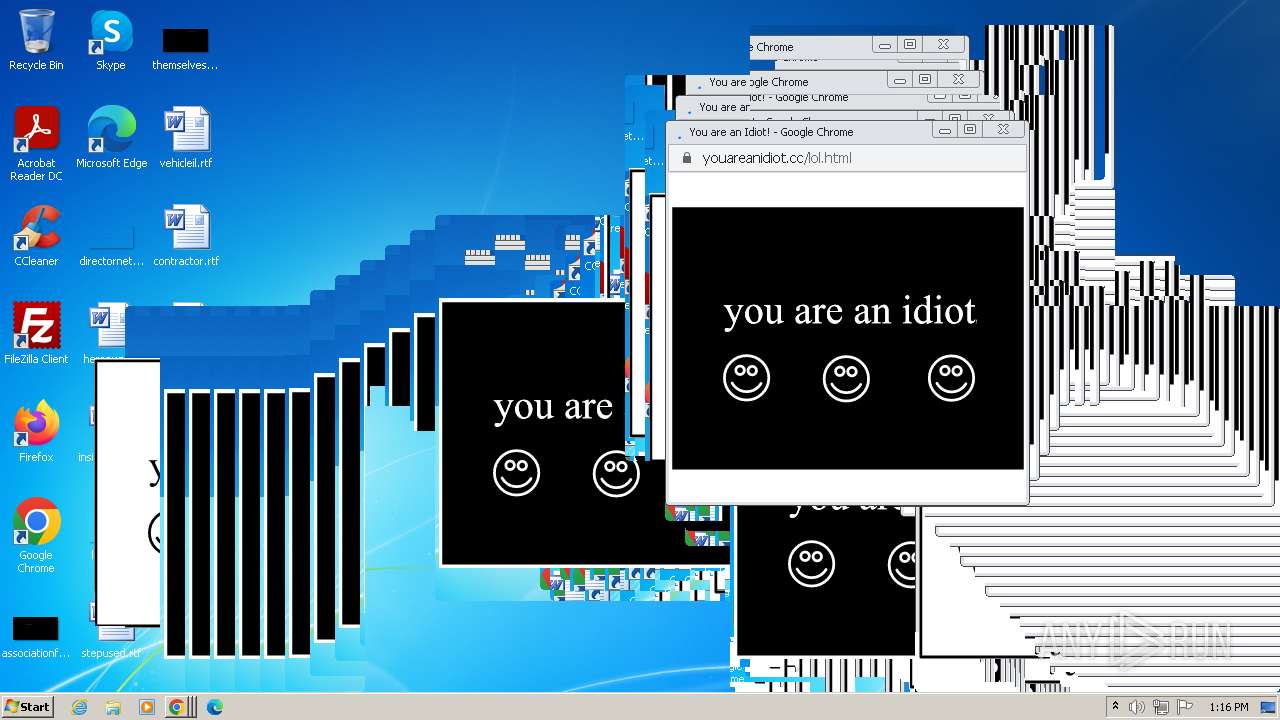Click the Show desktop button after the clock
The height and width of the screenshot is (720, 1280).
click(1268, 707)
